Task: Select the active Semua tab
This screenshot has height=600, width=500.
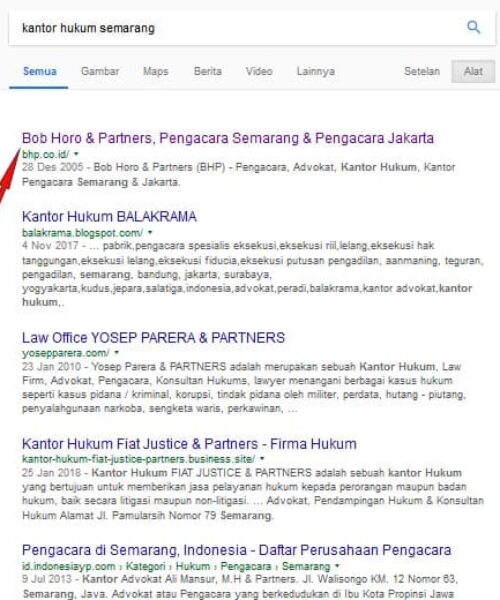Action: click(x=39, y=71)
